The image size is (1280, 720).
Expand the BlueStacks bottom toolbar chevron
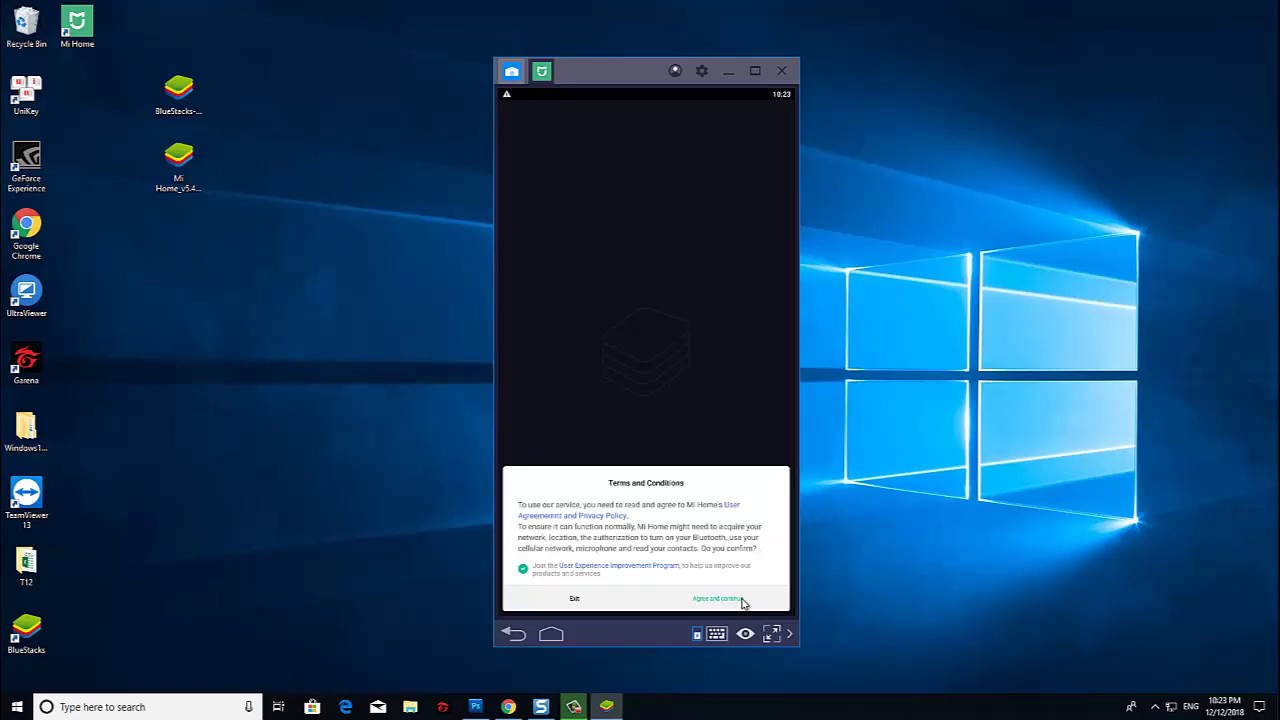coord(789,634)
